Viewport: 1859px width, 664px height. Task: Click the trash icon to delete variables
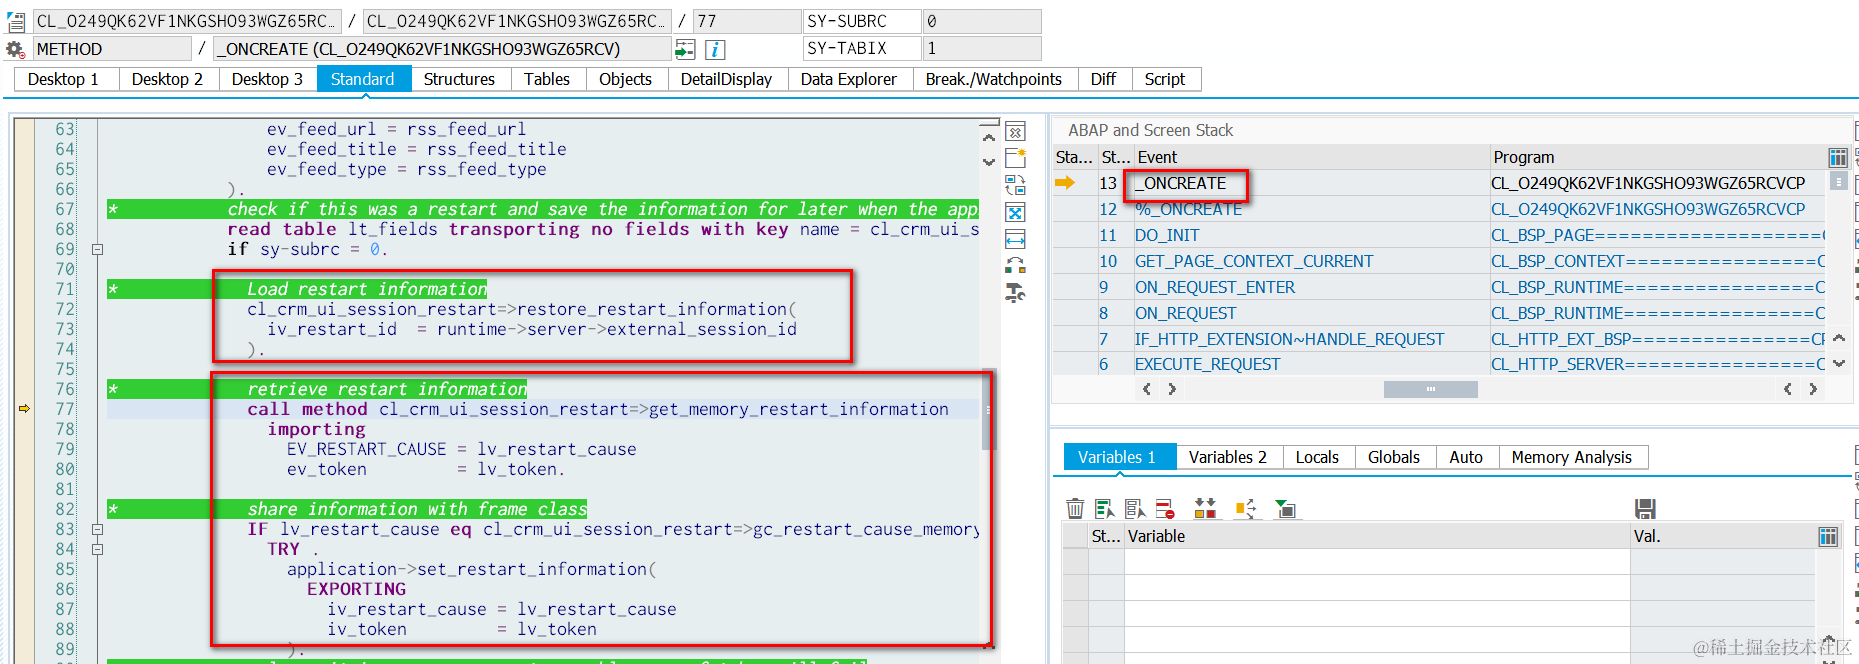[x=1075, y=509]
